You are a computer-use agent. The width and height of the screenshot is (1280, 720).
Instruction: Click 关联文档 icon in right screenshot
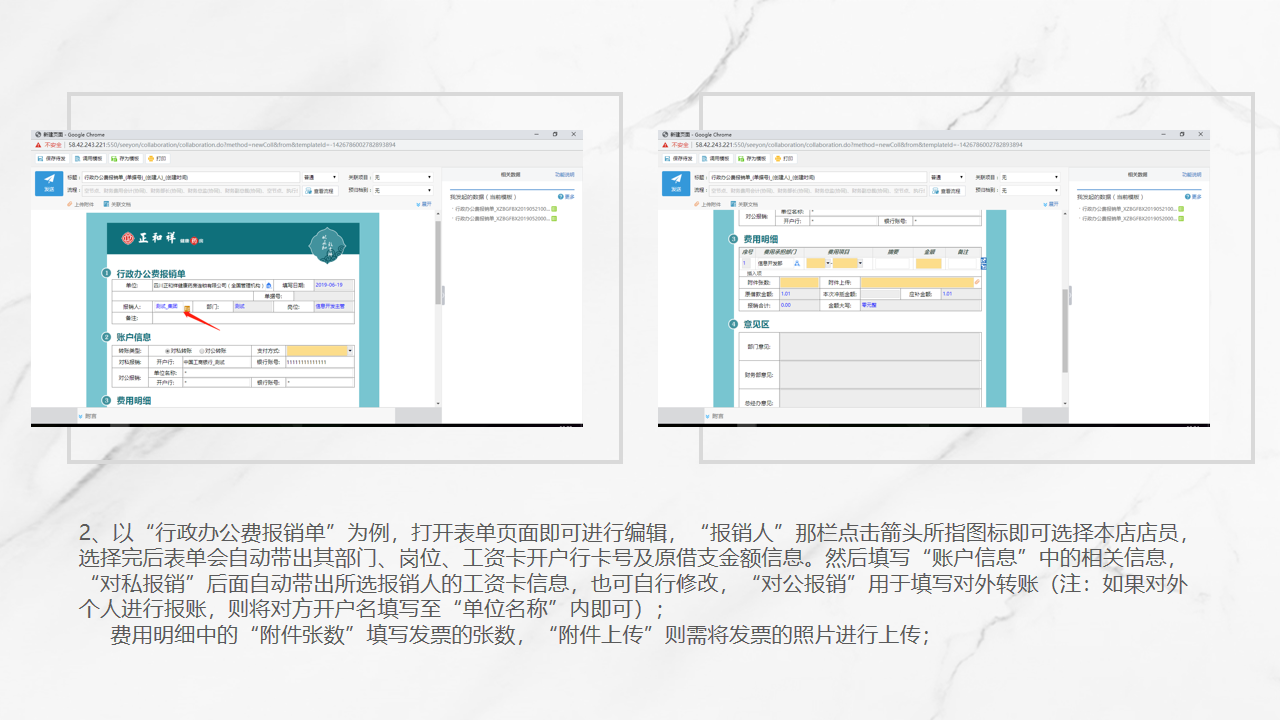coord(733,204)
